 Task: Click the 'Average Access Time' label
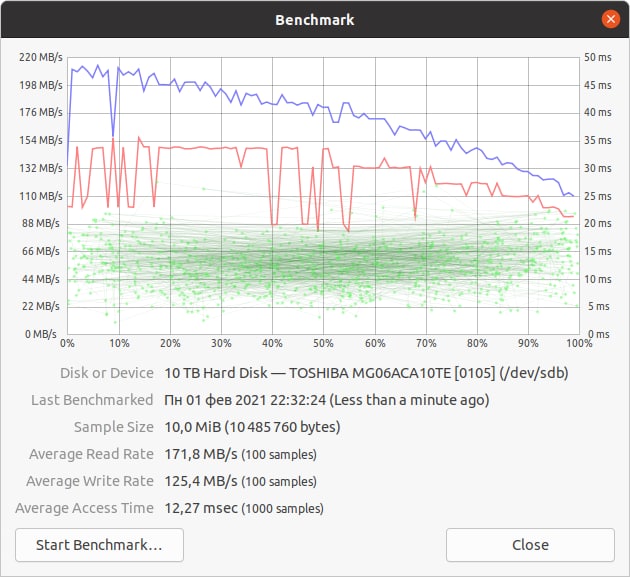coord(84,508)
